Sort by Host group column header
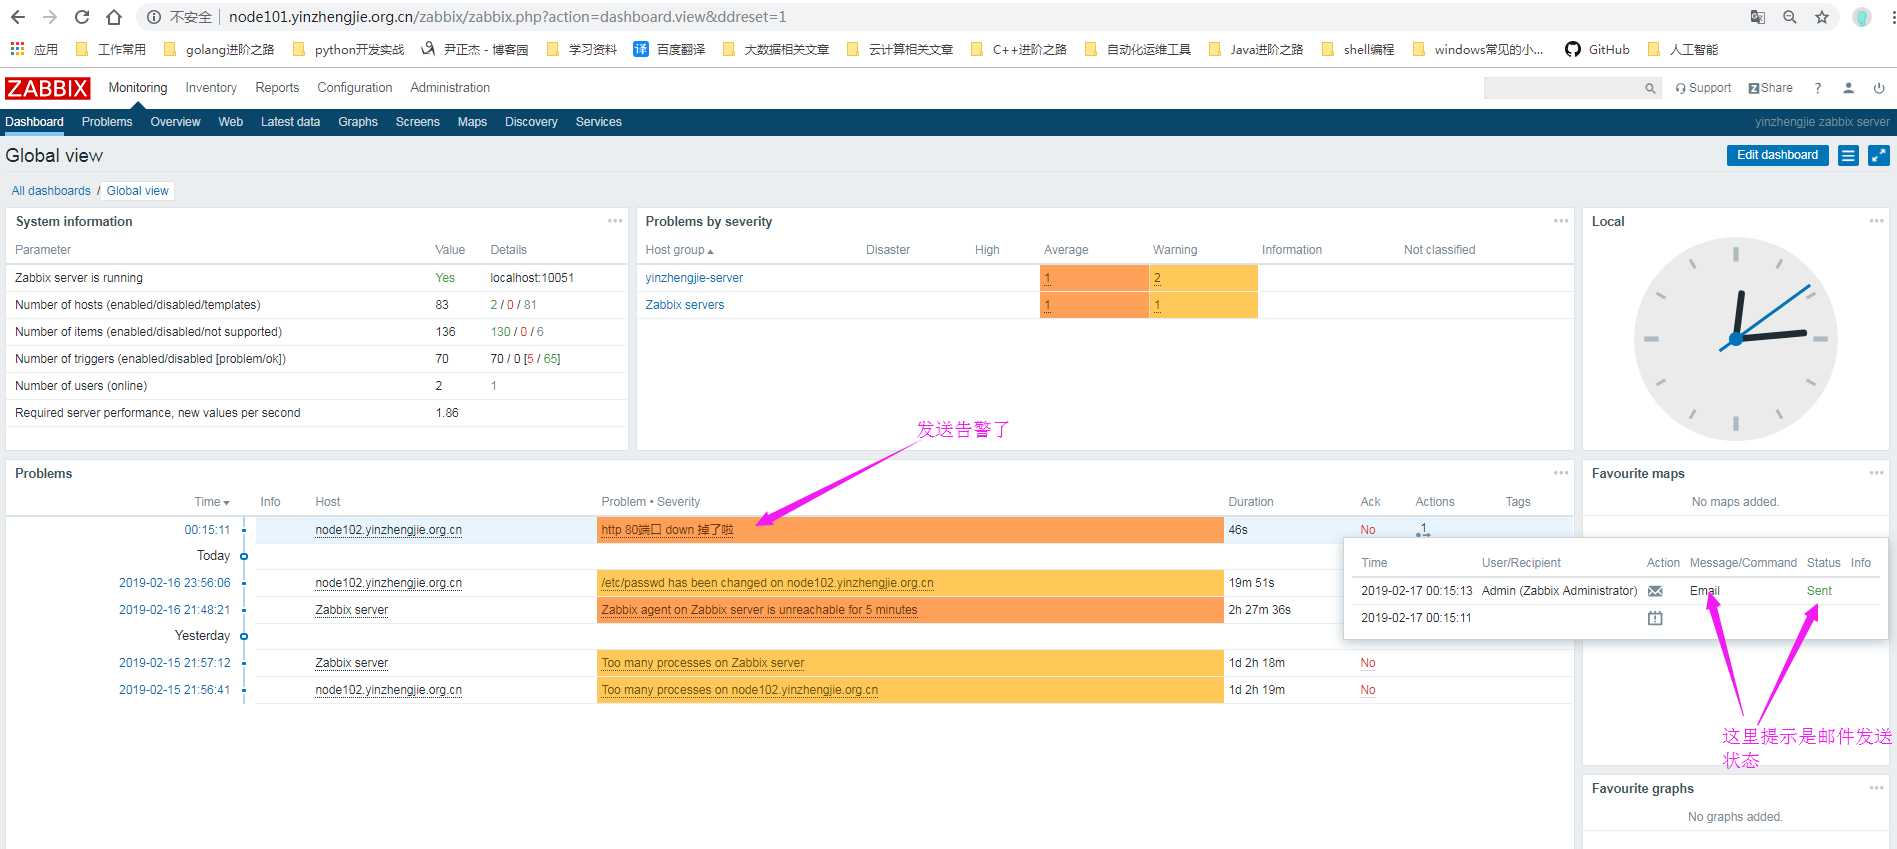1897x849 pixels. coord(679,250)
